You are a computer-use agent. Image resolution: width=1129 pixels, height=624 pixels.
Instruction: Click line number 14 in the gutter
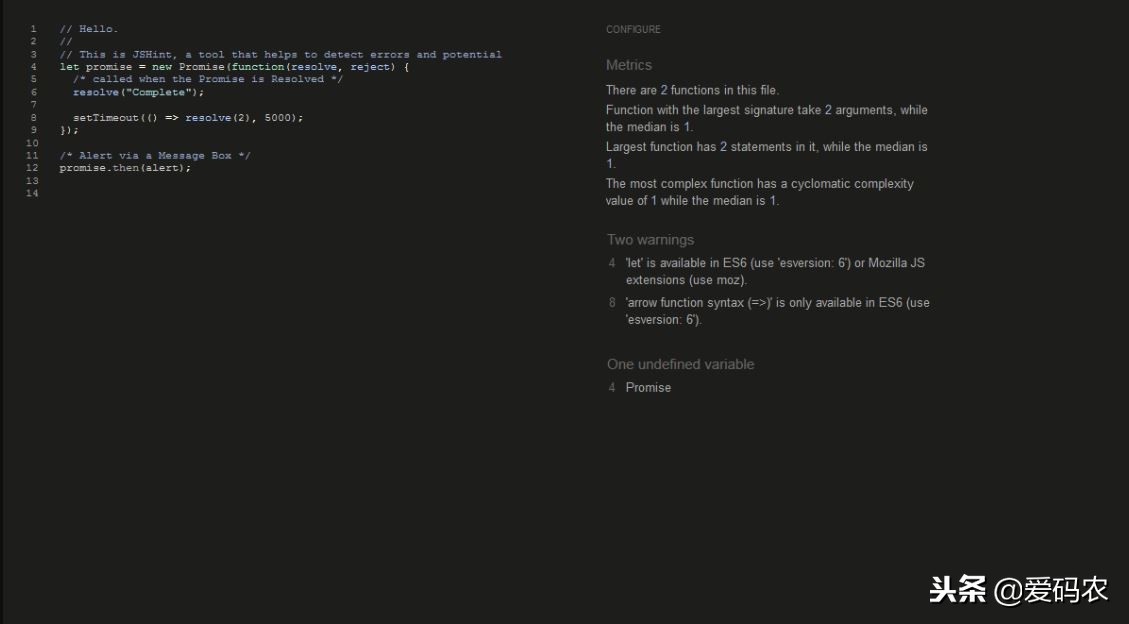coord(32,193)
